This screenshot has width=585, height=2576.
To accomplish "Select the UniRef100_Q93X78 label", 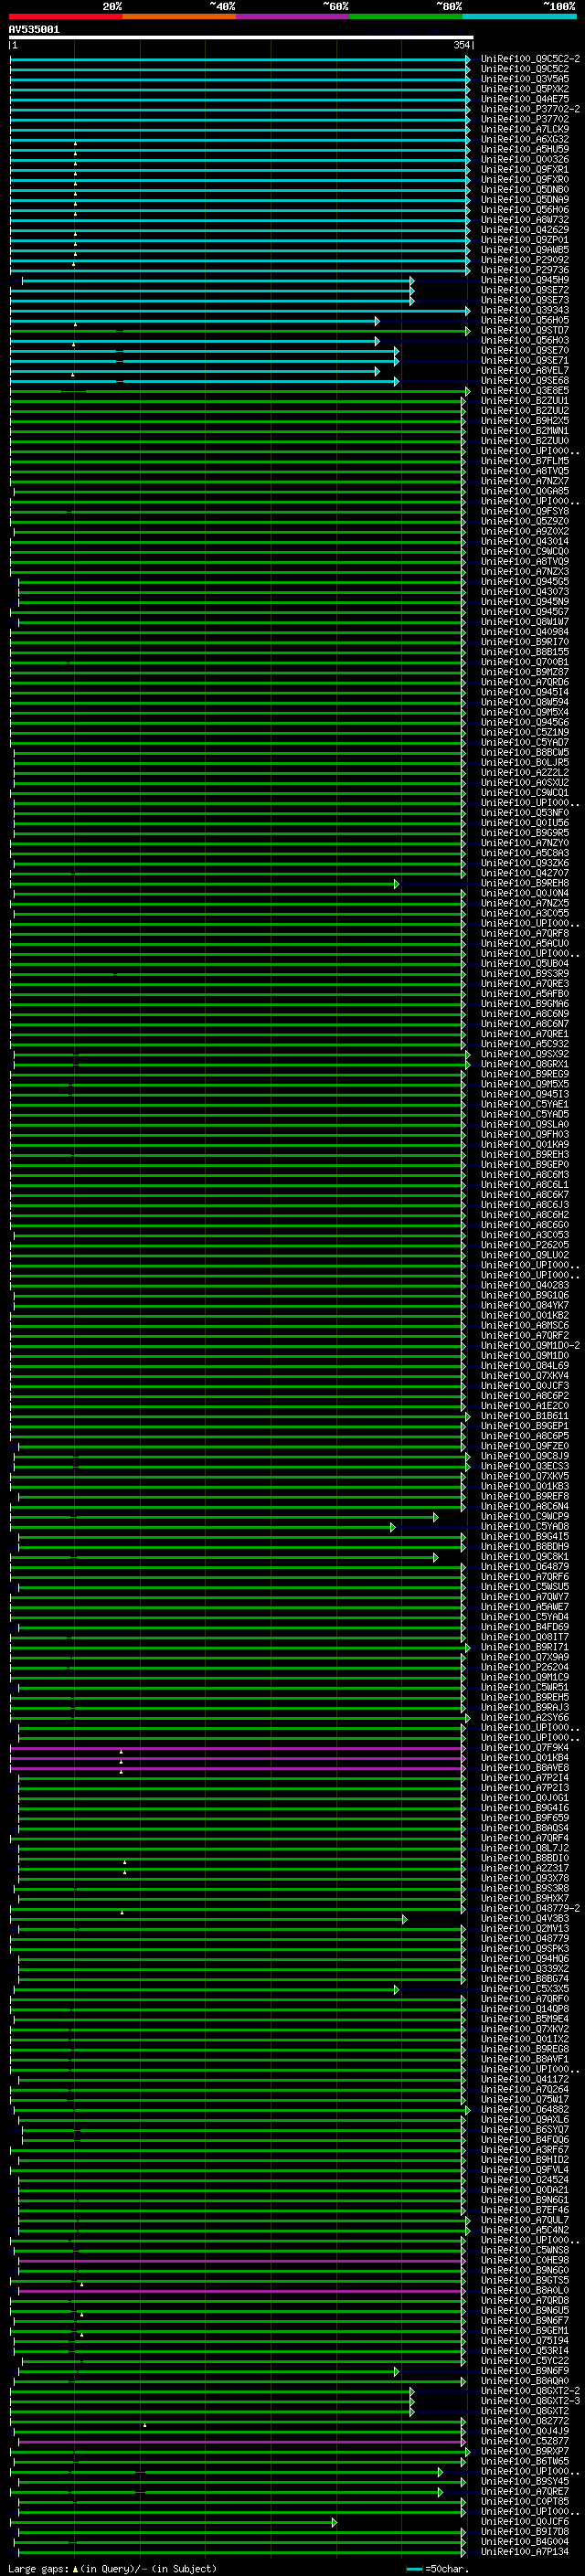I will [x=525, y=1878].
